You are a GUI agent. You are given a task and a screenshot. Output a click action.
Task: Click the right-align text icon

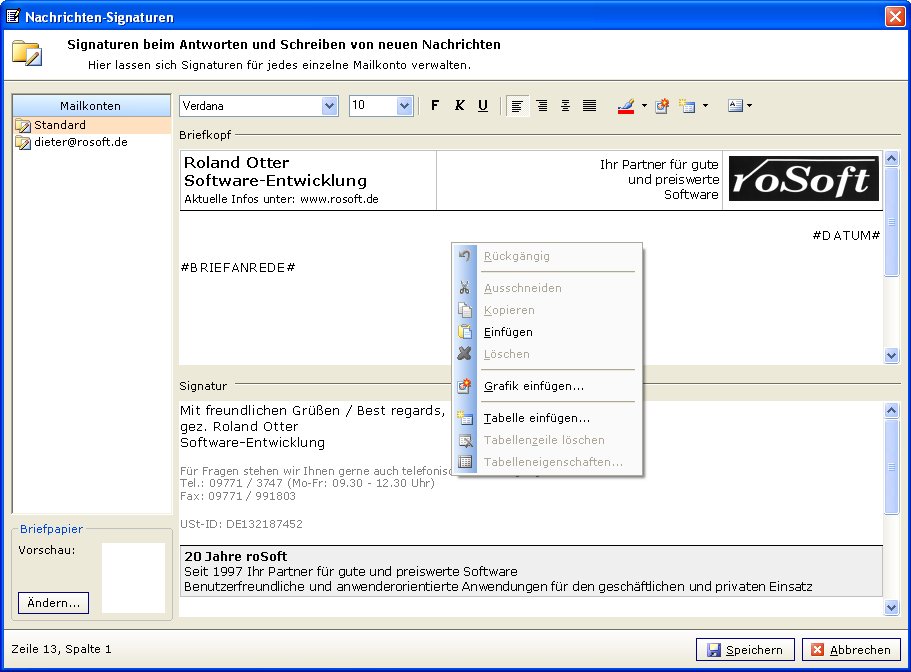[541, 106]
